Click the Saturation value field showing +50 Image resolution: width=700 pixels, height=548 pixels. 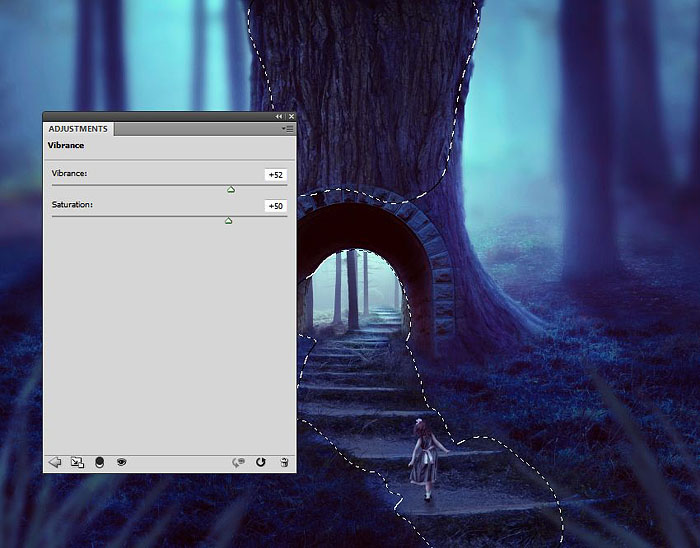pyautogui.click(x=275, y=206)
